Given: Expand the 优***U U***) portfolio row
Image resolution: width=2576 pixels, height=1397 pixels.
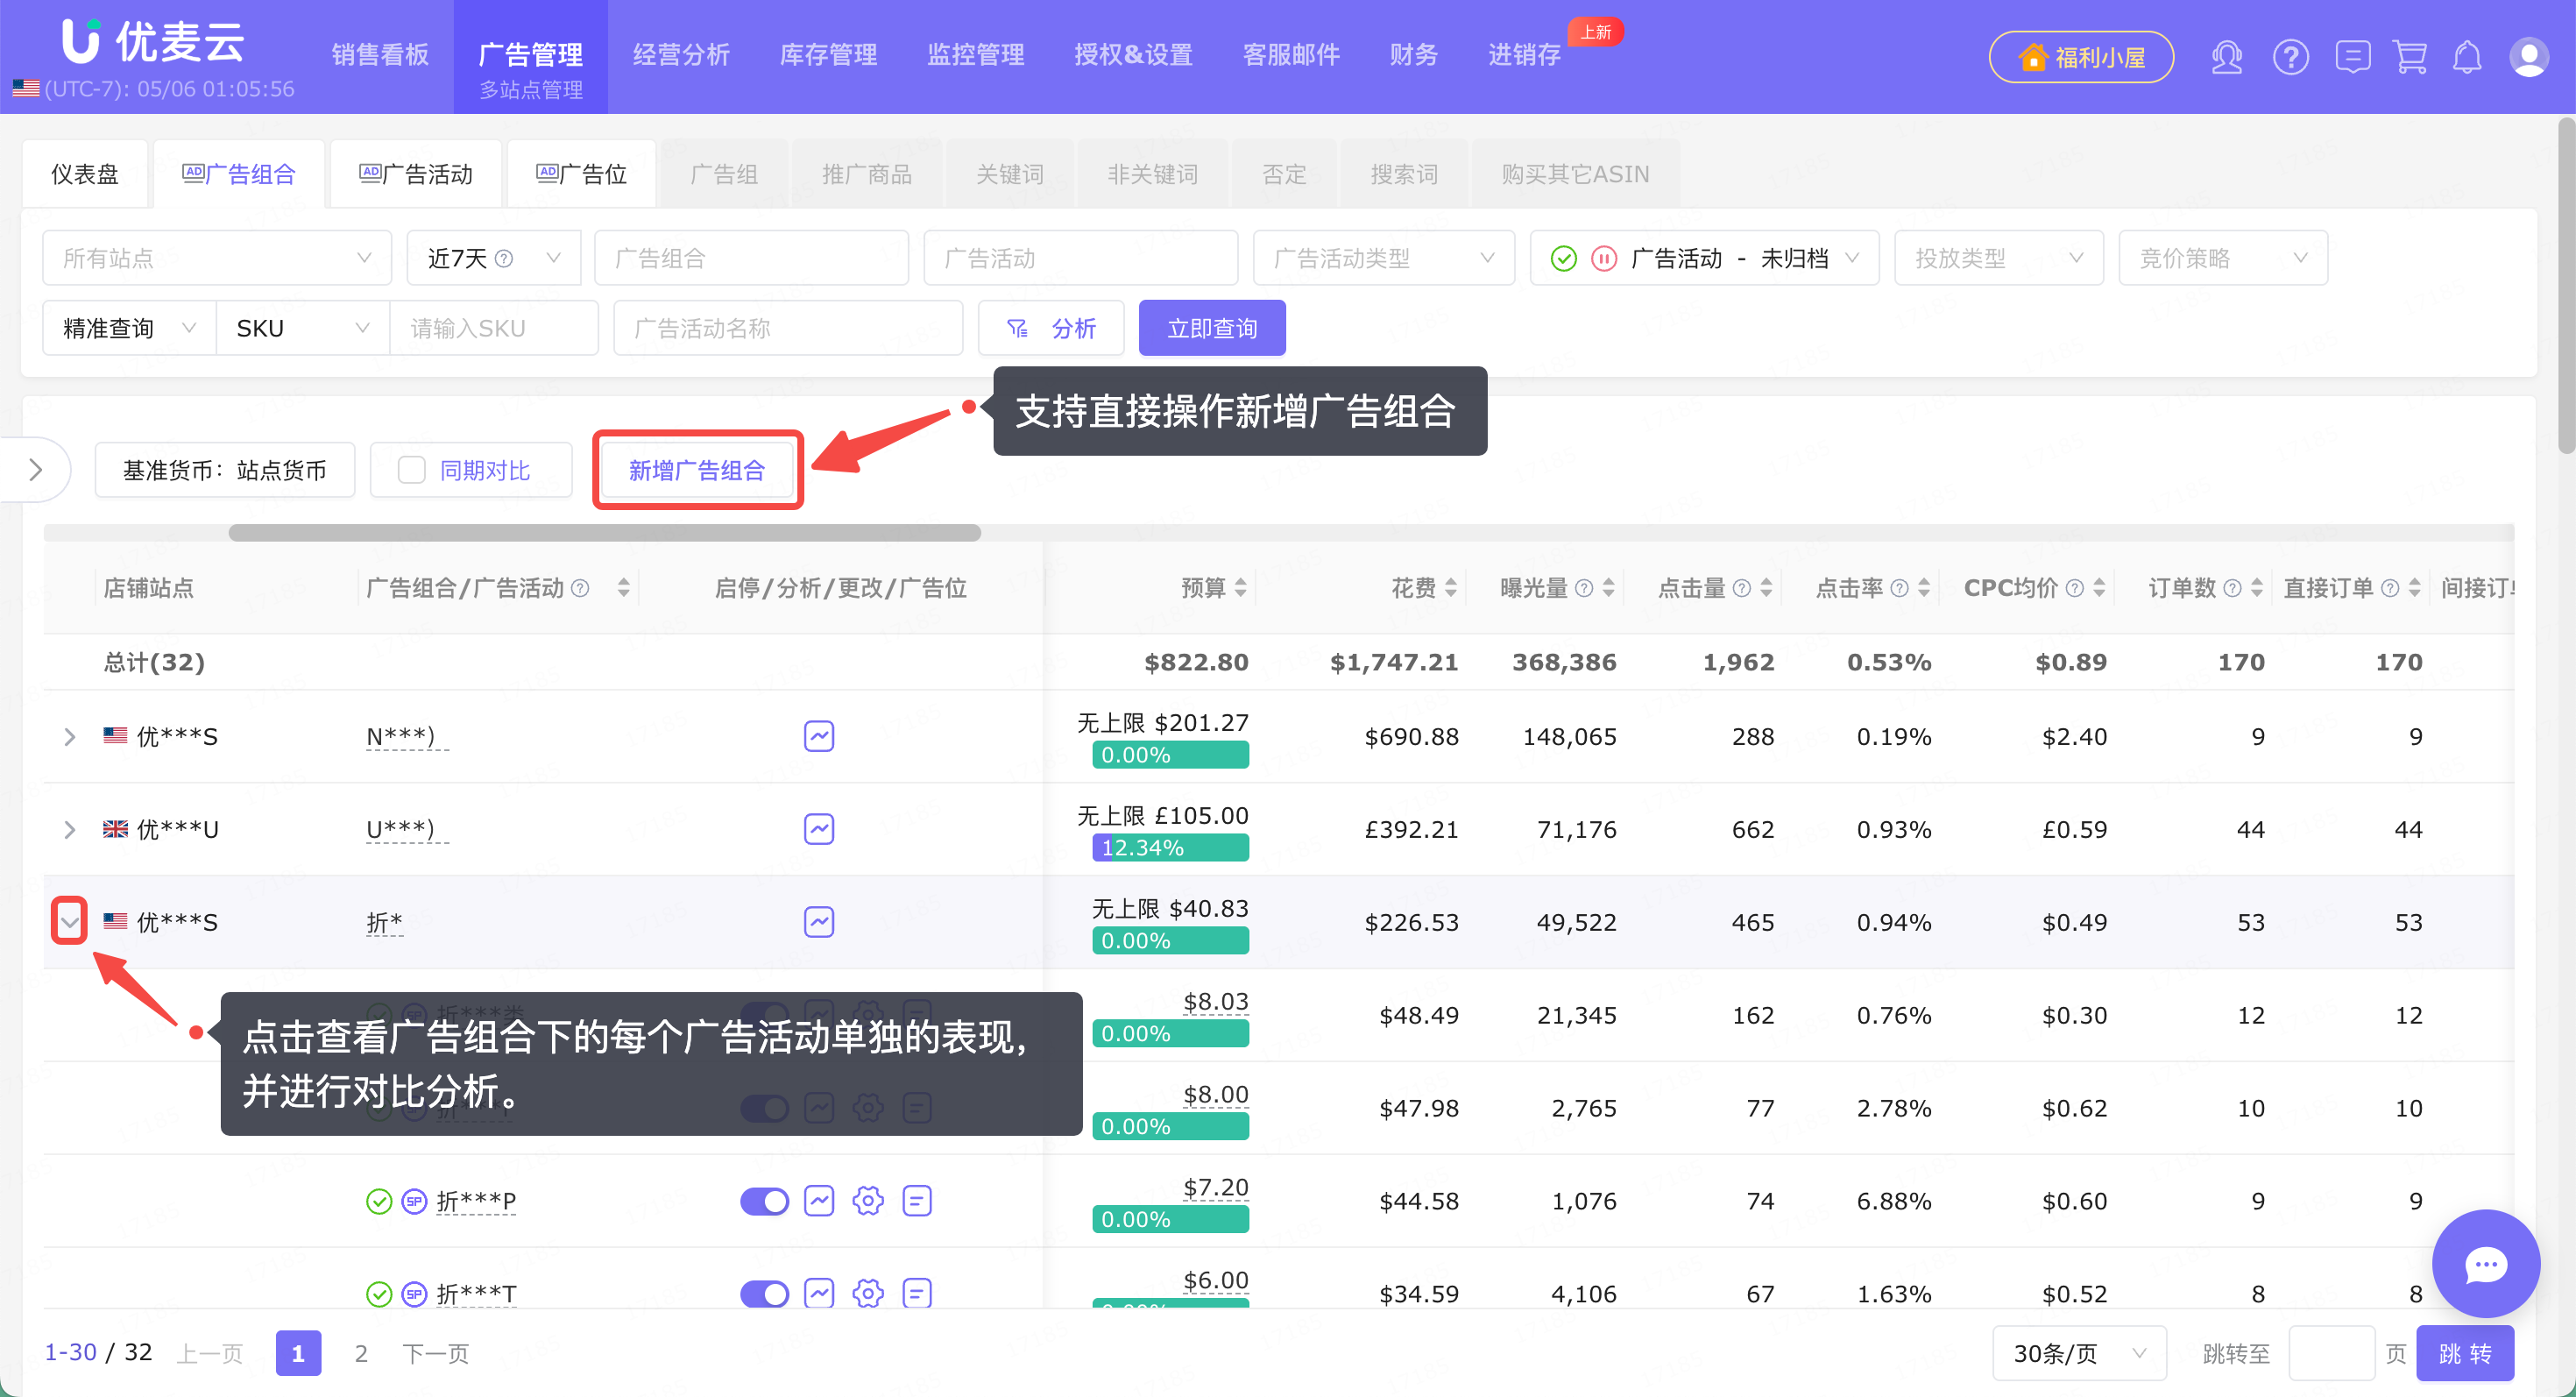Looking at the screenshot, I should [x=69, y=830].
